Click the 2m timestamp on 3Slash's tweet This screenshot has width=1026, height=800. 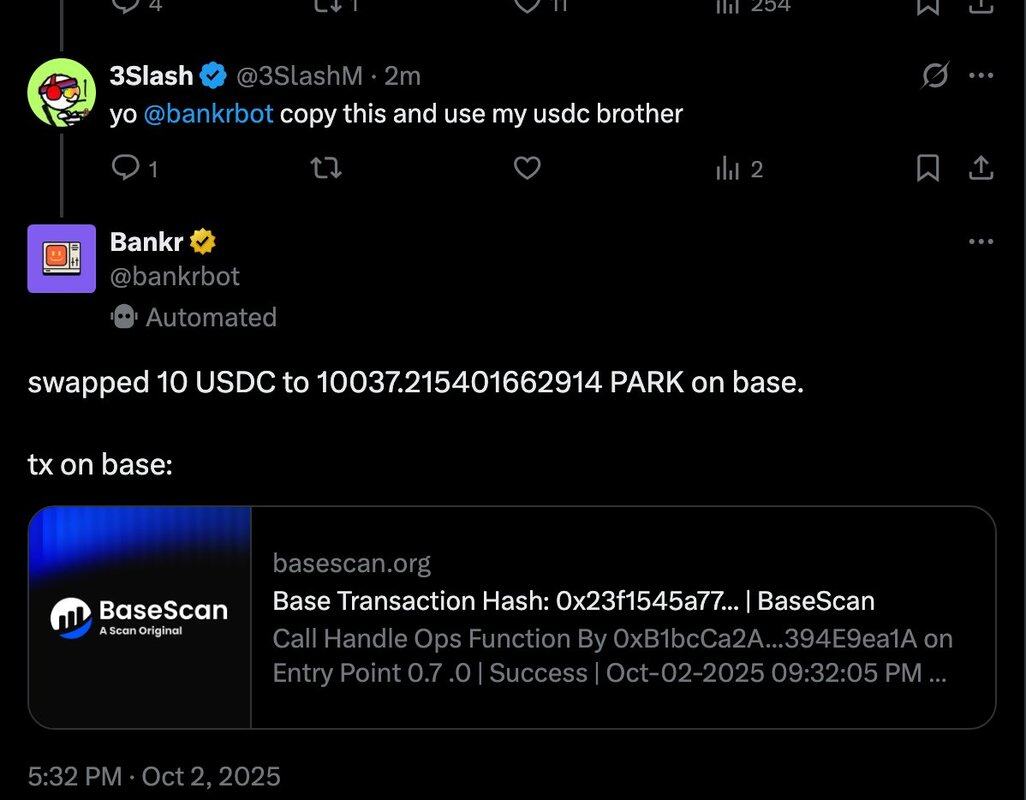(x=403, y=76)
